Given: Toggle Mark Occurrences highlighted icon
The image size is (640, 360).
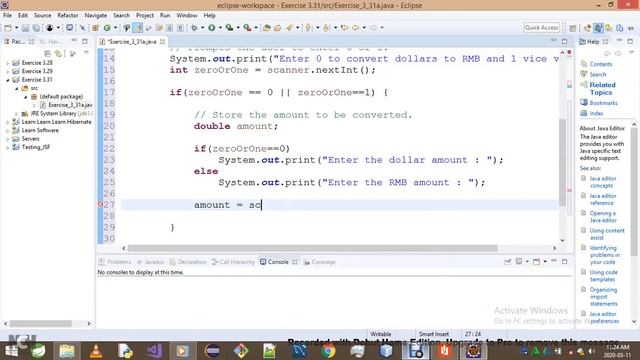Looking at the screenshot, I should coord(138,28).
